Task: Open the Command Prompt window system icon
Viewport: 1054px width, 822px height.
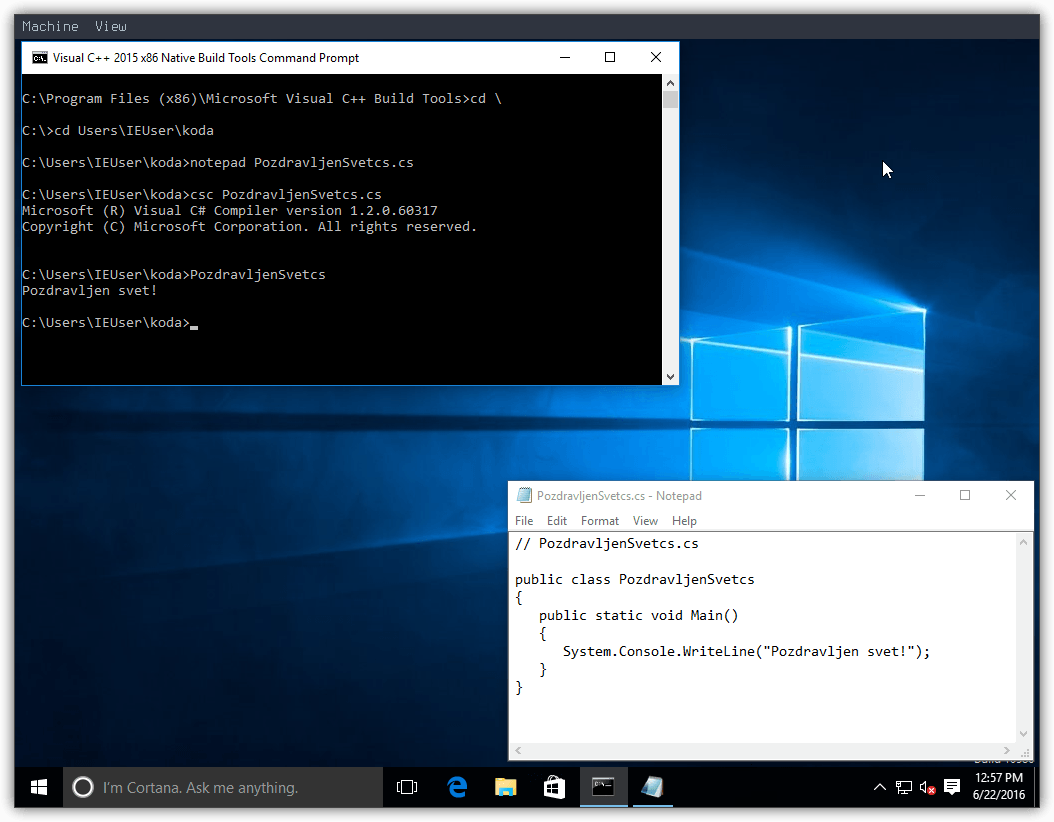Action: 40,58
